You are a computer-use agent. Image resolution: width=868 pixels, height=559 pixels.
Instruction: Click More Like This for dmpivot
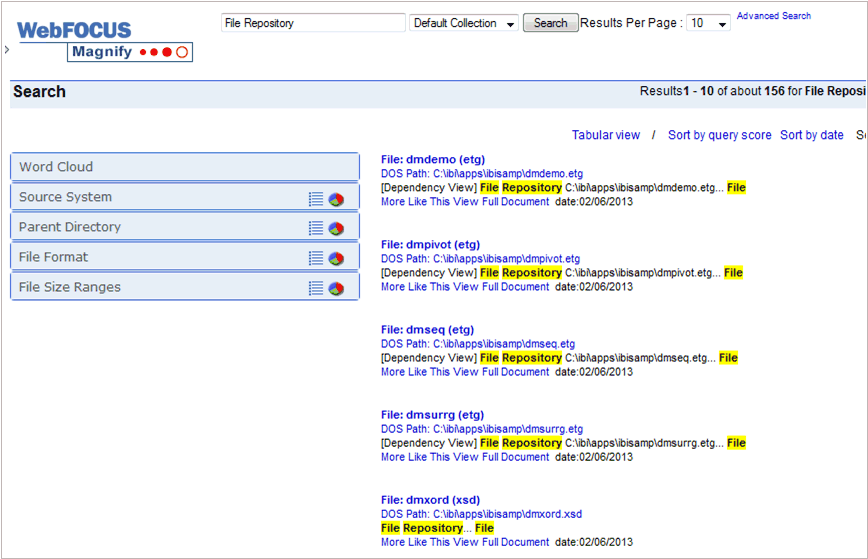(415, 287)
